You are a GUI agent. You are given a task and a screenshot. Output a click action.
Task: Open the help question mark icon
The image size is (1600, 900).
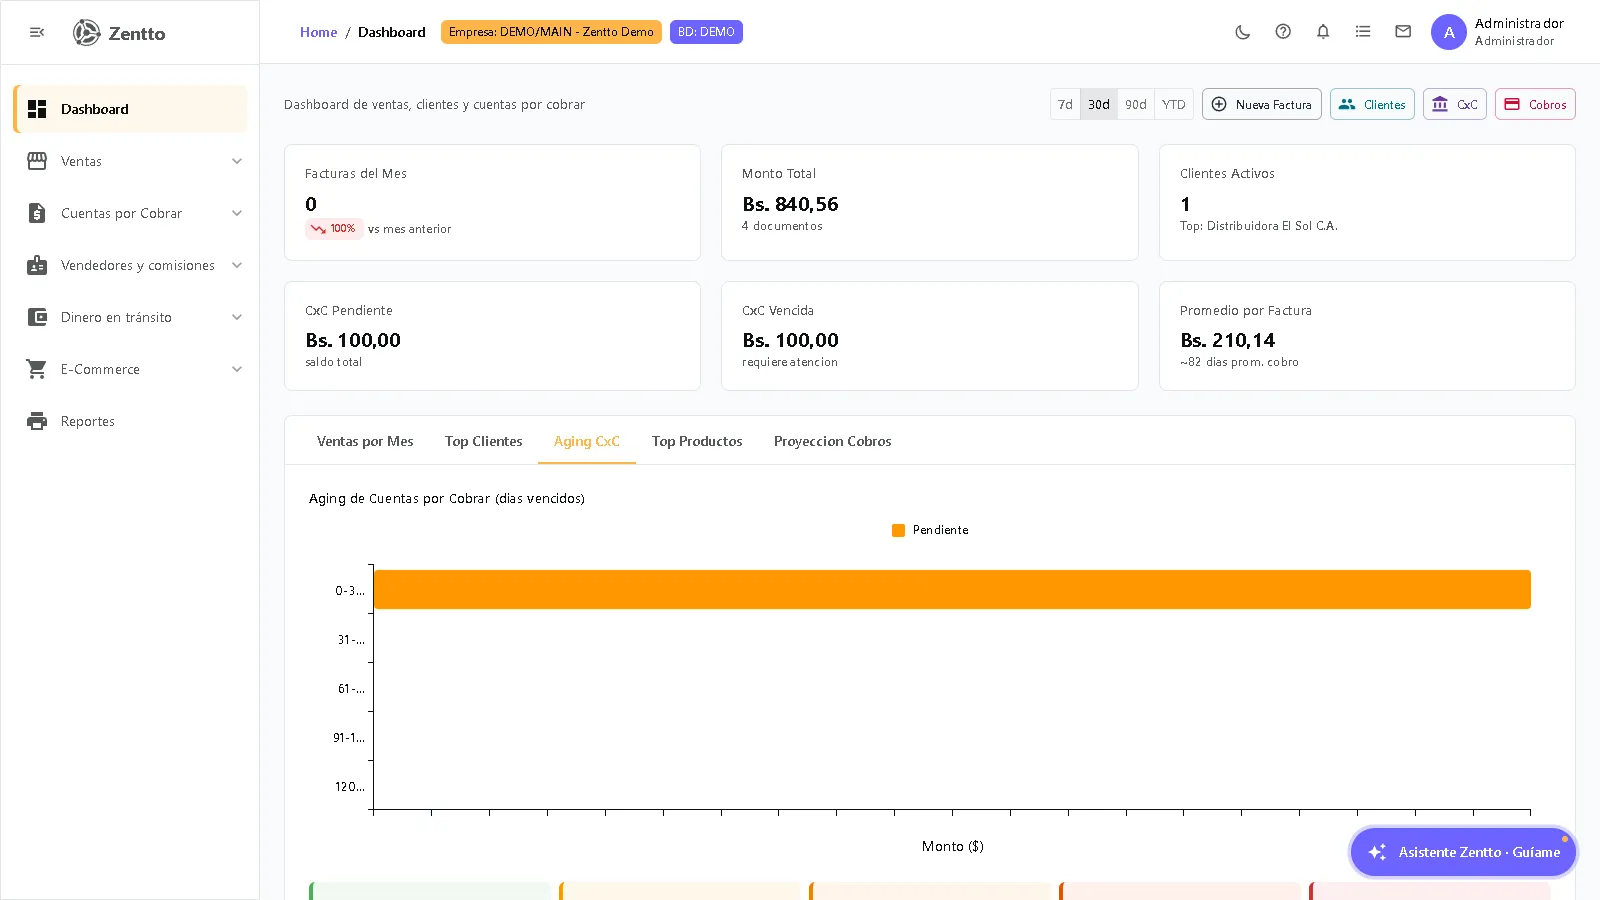click(x=1283, y=32)
